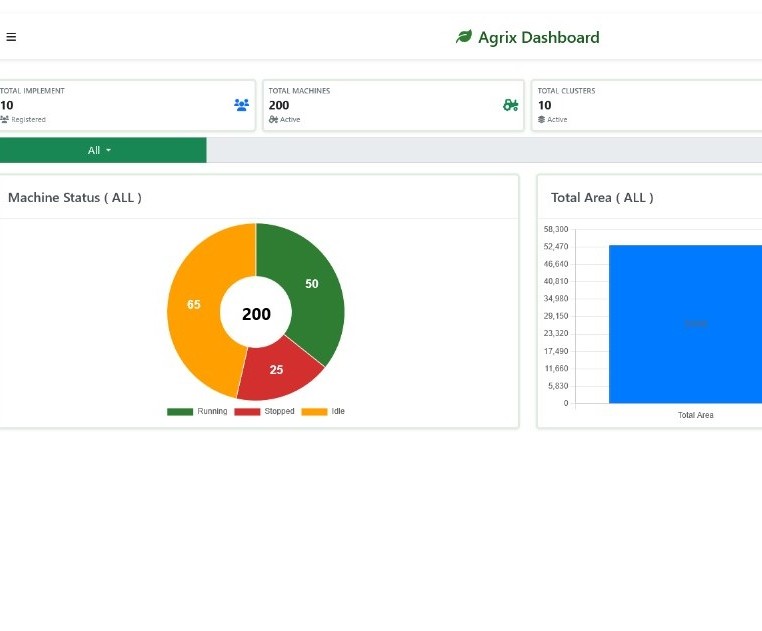The height and width of the screenshot is (631, 762).
Task: Click the green tractor icon in Total Machines card
Action: click(x=510, y=105)
